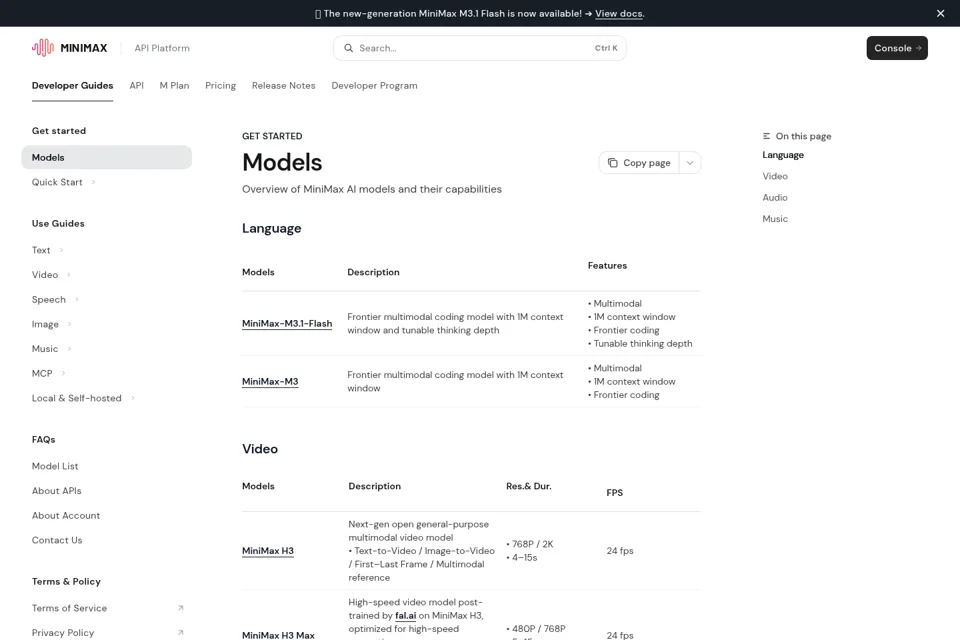Click the copy icon in Copy page

[x=612, y=162]
